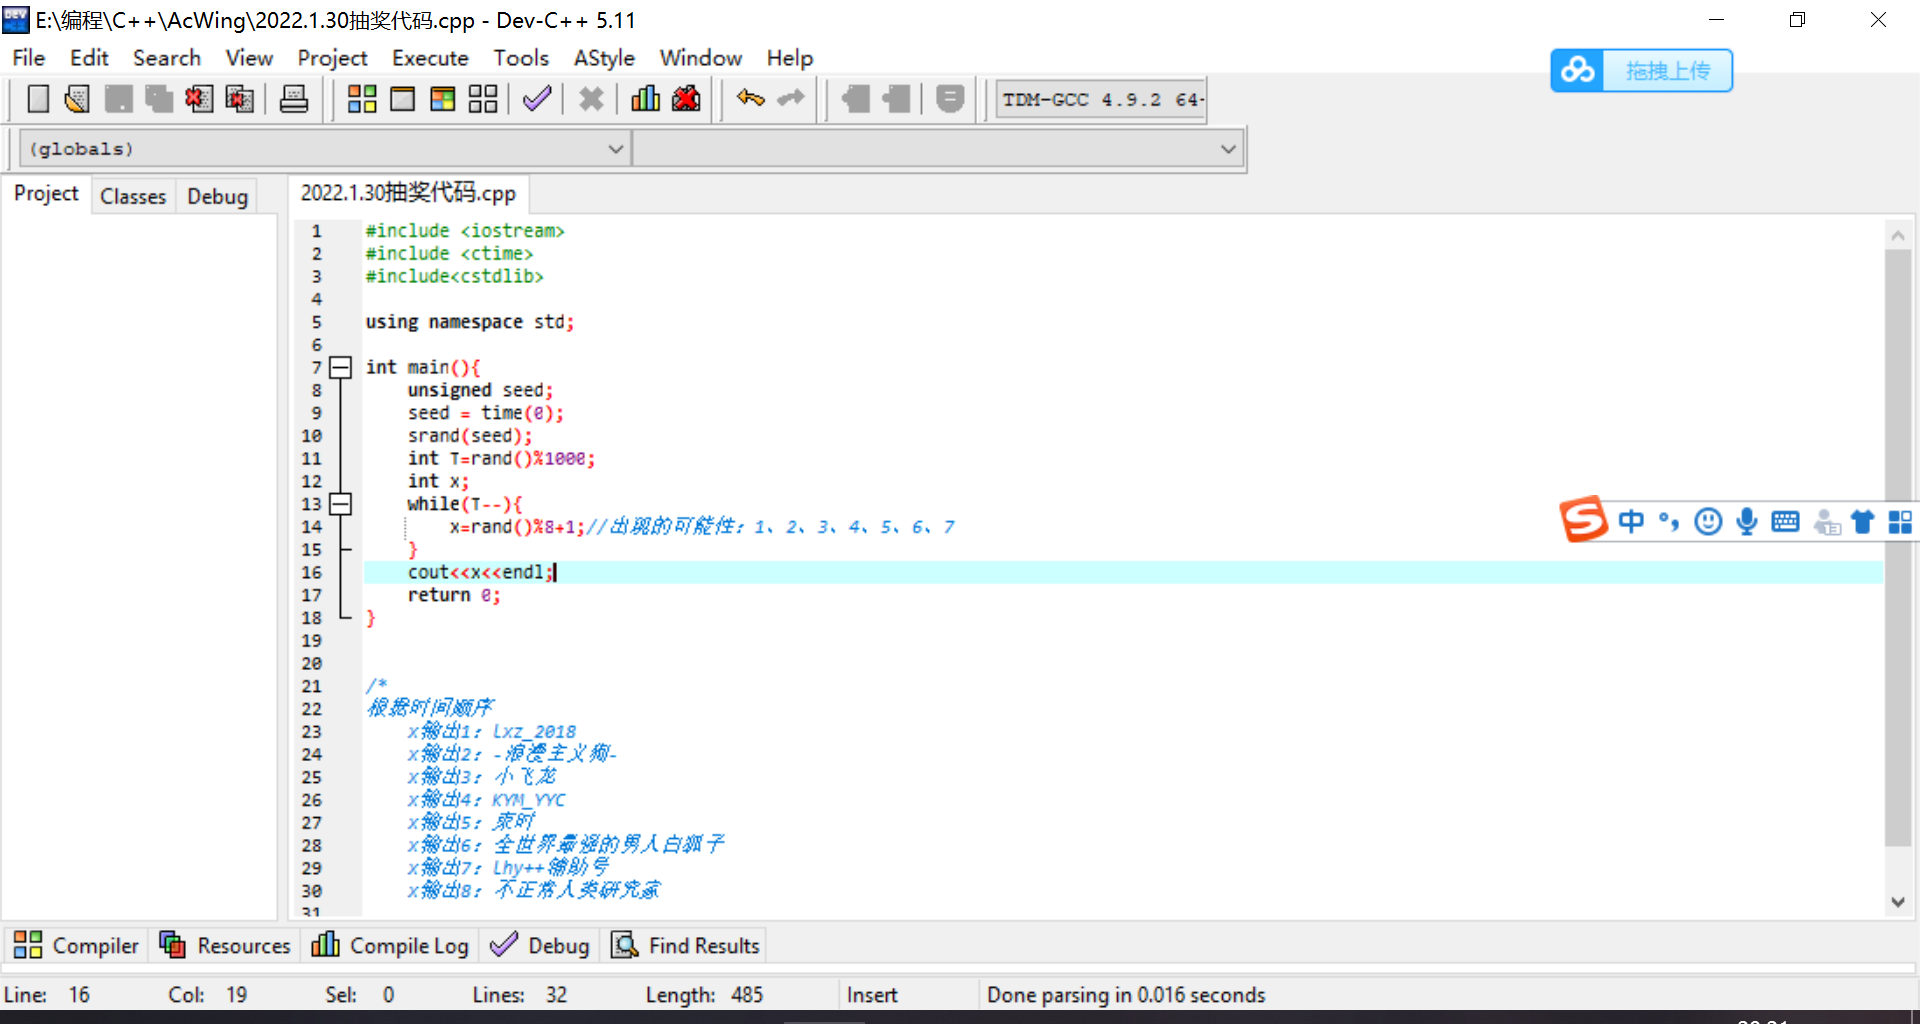Collapse the while loop fold marker
The image size is (1920, 1024).
(x=341, y=504)
